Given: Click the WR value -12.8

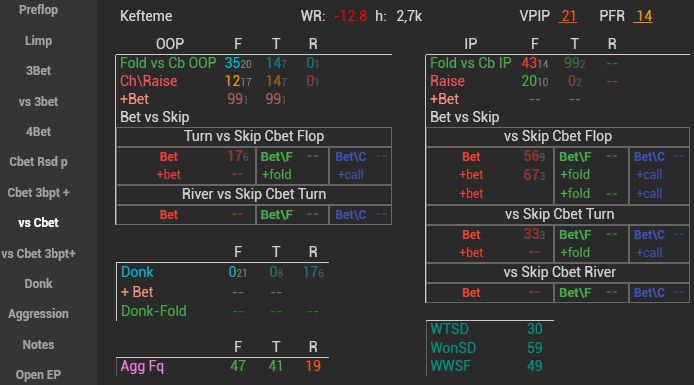Looking at the screenshot, I should [350, 16].
